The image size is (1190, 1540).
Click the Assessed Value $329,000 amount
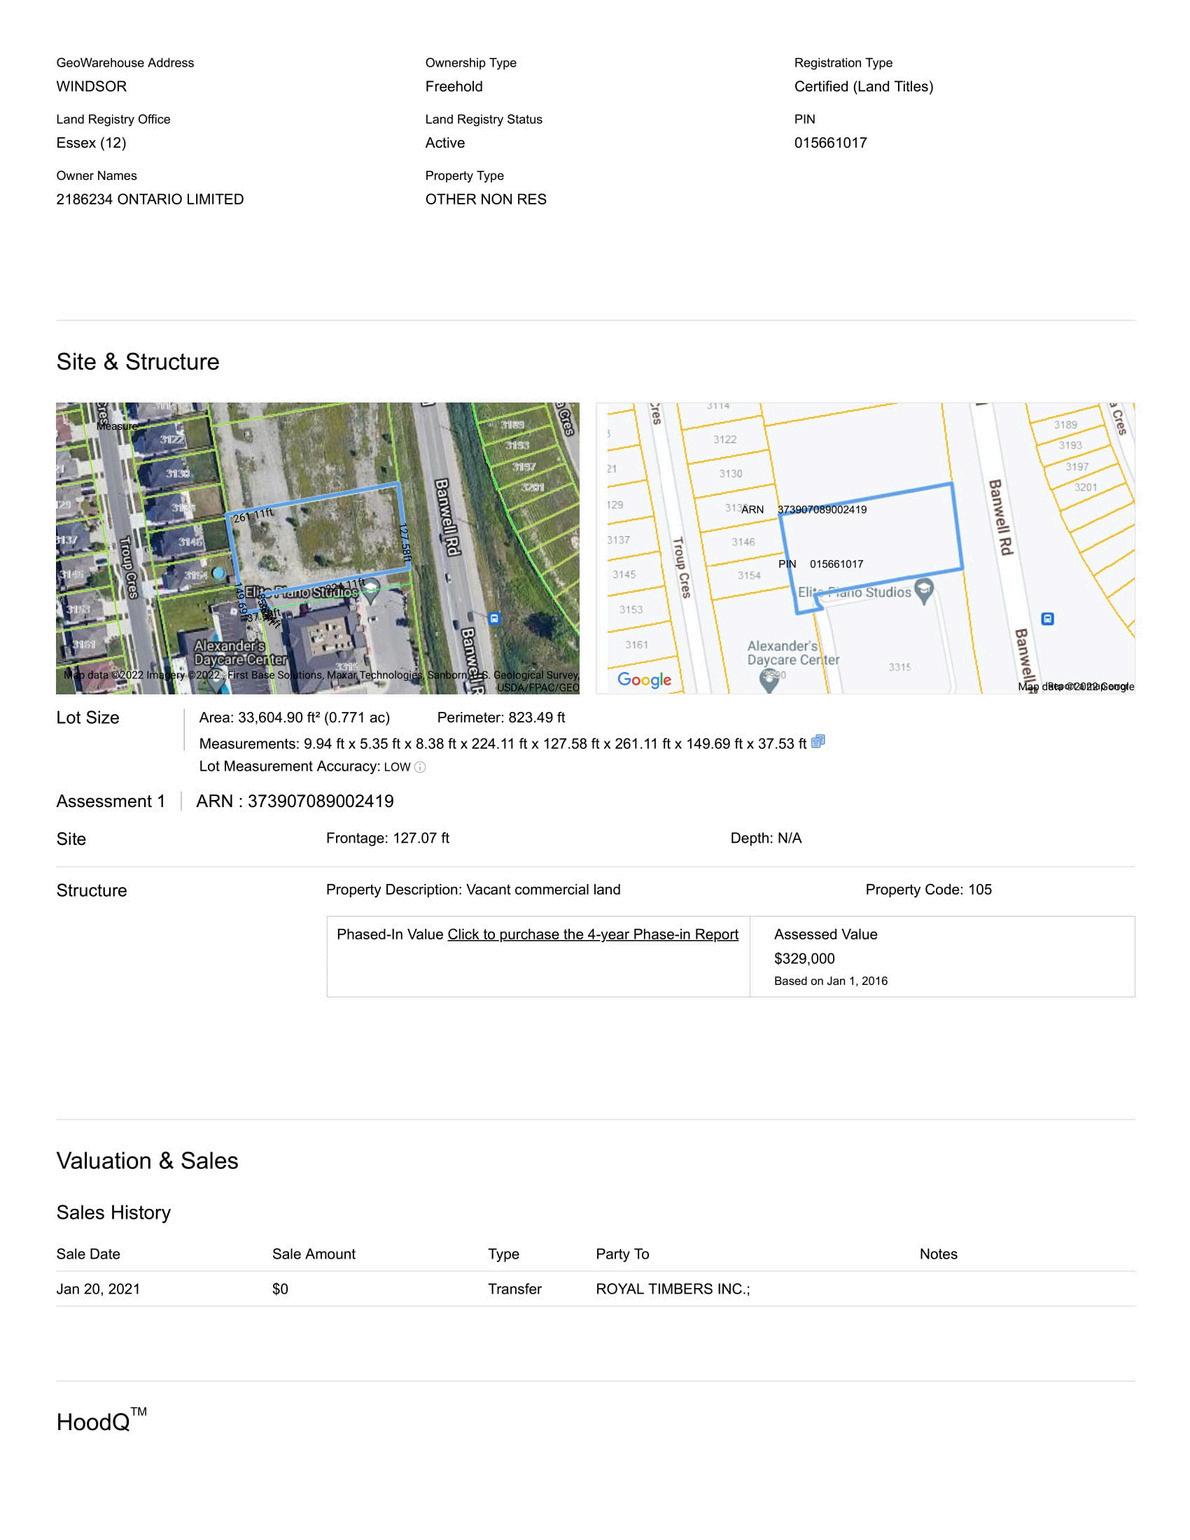pos(804,958)
